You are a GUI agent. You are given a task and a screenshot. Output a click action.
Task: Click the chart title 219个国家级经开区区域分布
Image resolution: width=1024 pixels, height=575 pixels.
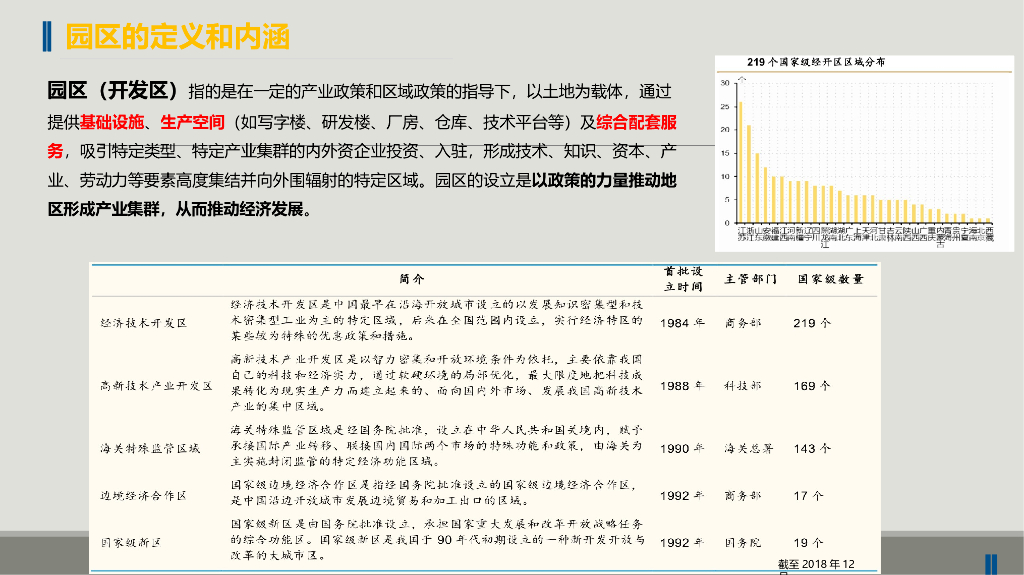[x=816, y=62]
